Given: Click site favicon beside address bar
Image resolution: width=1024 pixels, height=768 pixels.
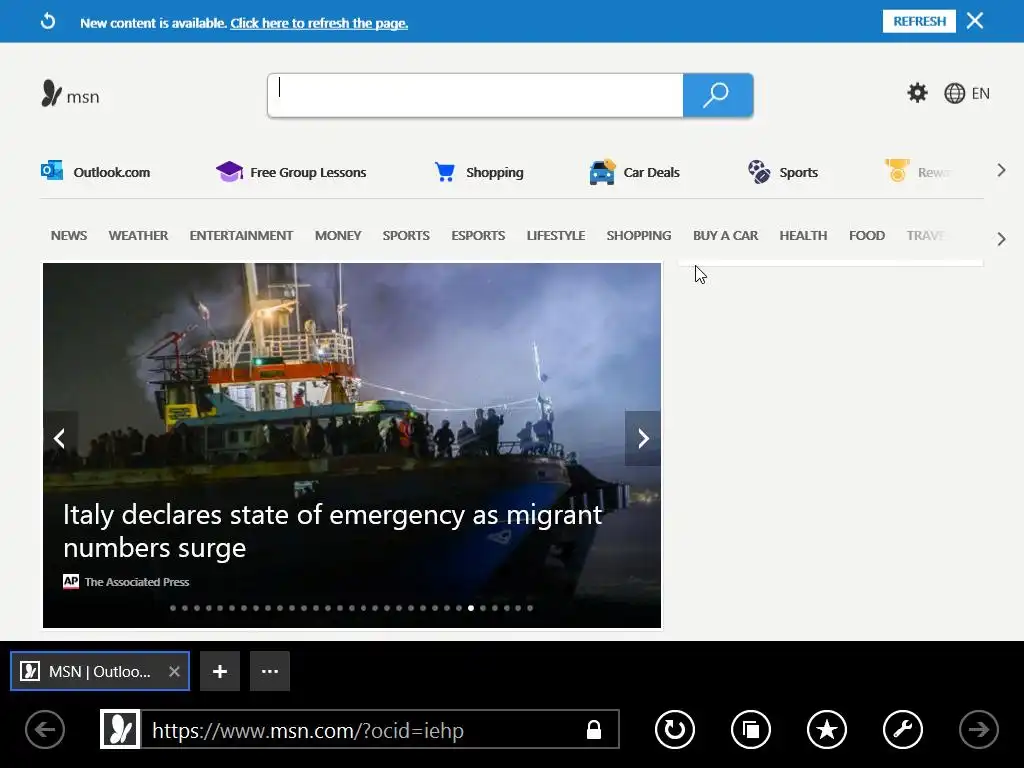Looking at the screenshot, I should point(120,729).
